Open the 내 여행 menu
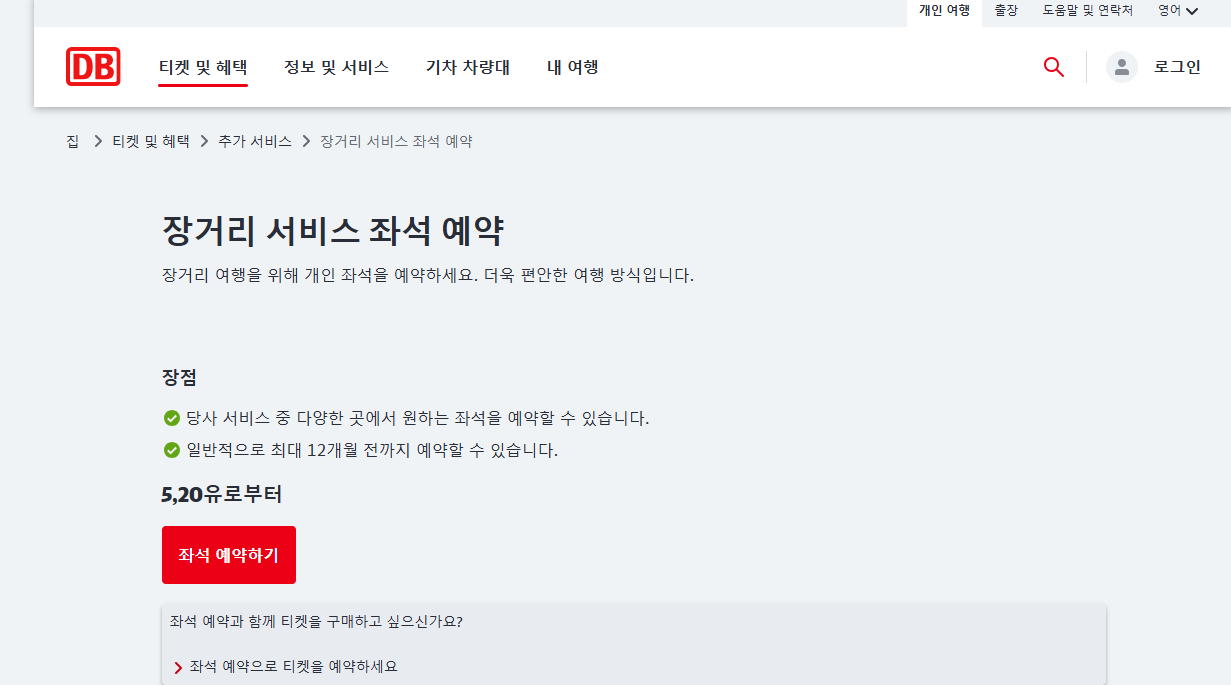Image resolution: width=1231 pixels, height=685 pixels. tap(573, 67)
